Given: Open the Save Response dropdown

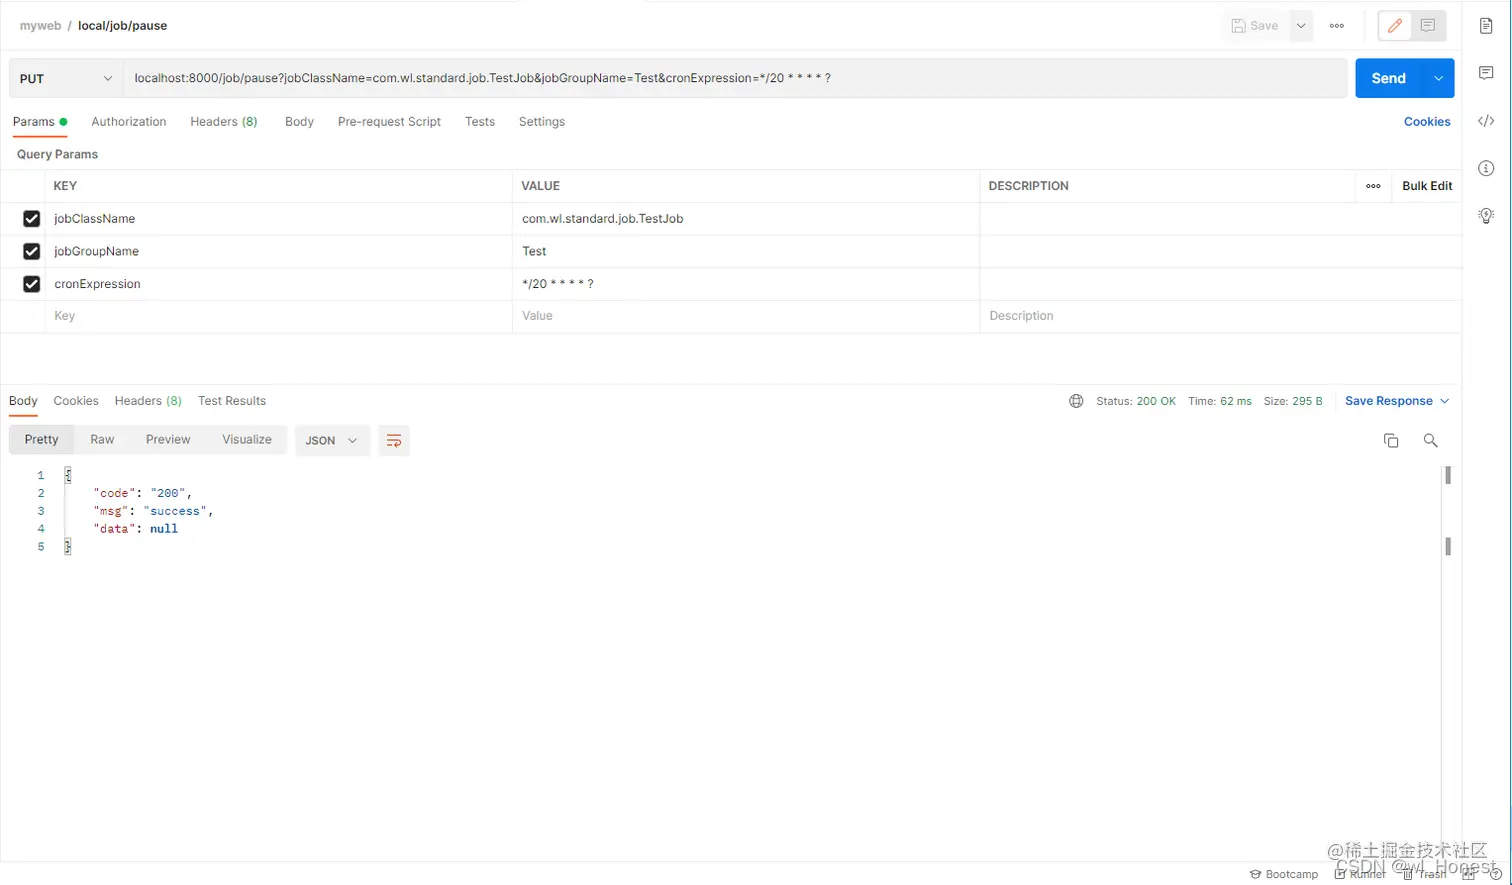Looking at the screenshot, I should coord(1397,401).
